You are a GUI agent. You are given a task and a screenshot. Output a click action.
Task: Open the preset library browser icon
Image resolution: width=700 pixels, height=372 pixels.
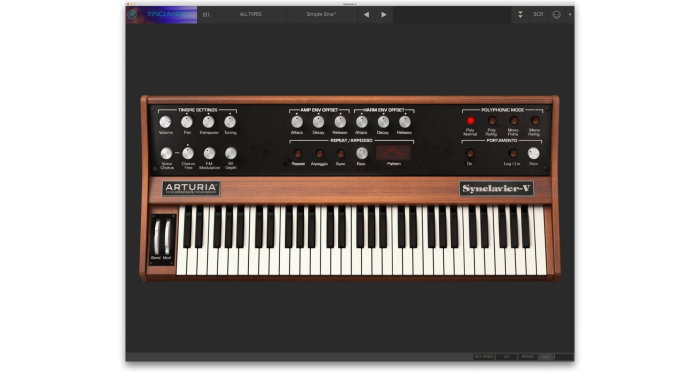point(206,15)
